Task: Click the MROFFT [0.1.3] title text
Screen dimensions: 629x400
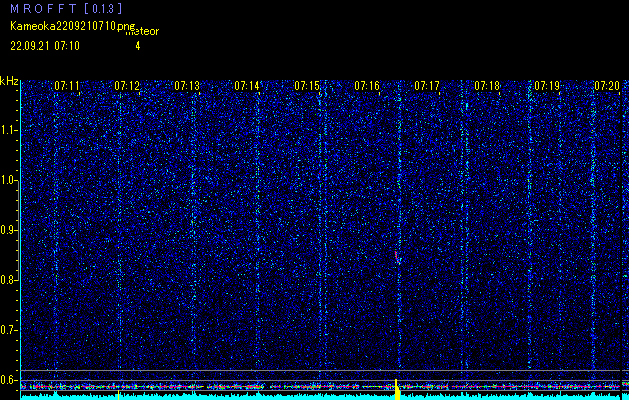Action: coord(66,8)
